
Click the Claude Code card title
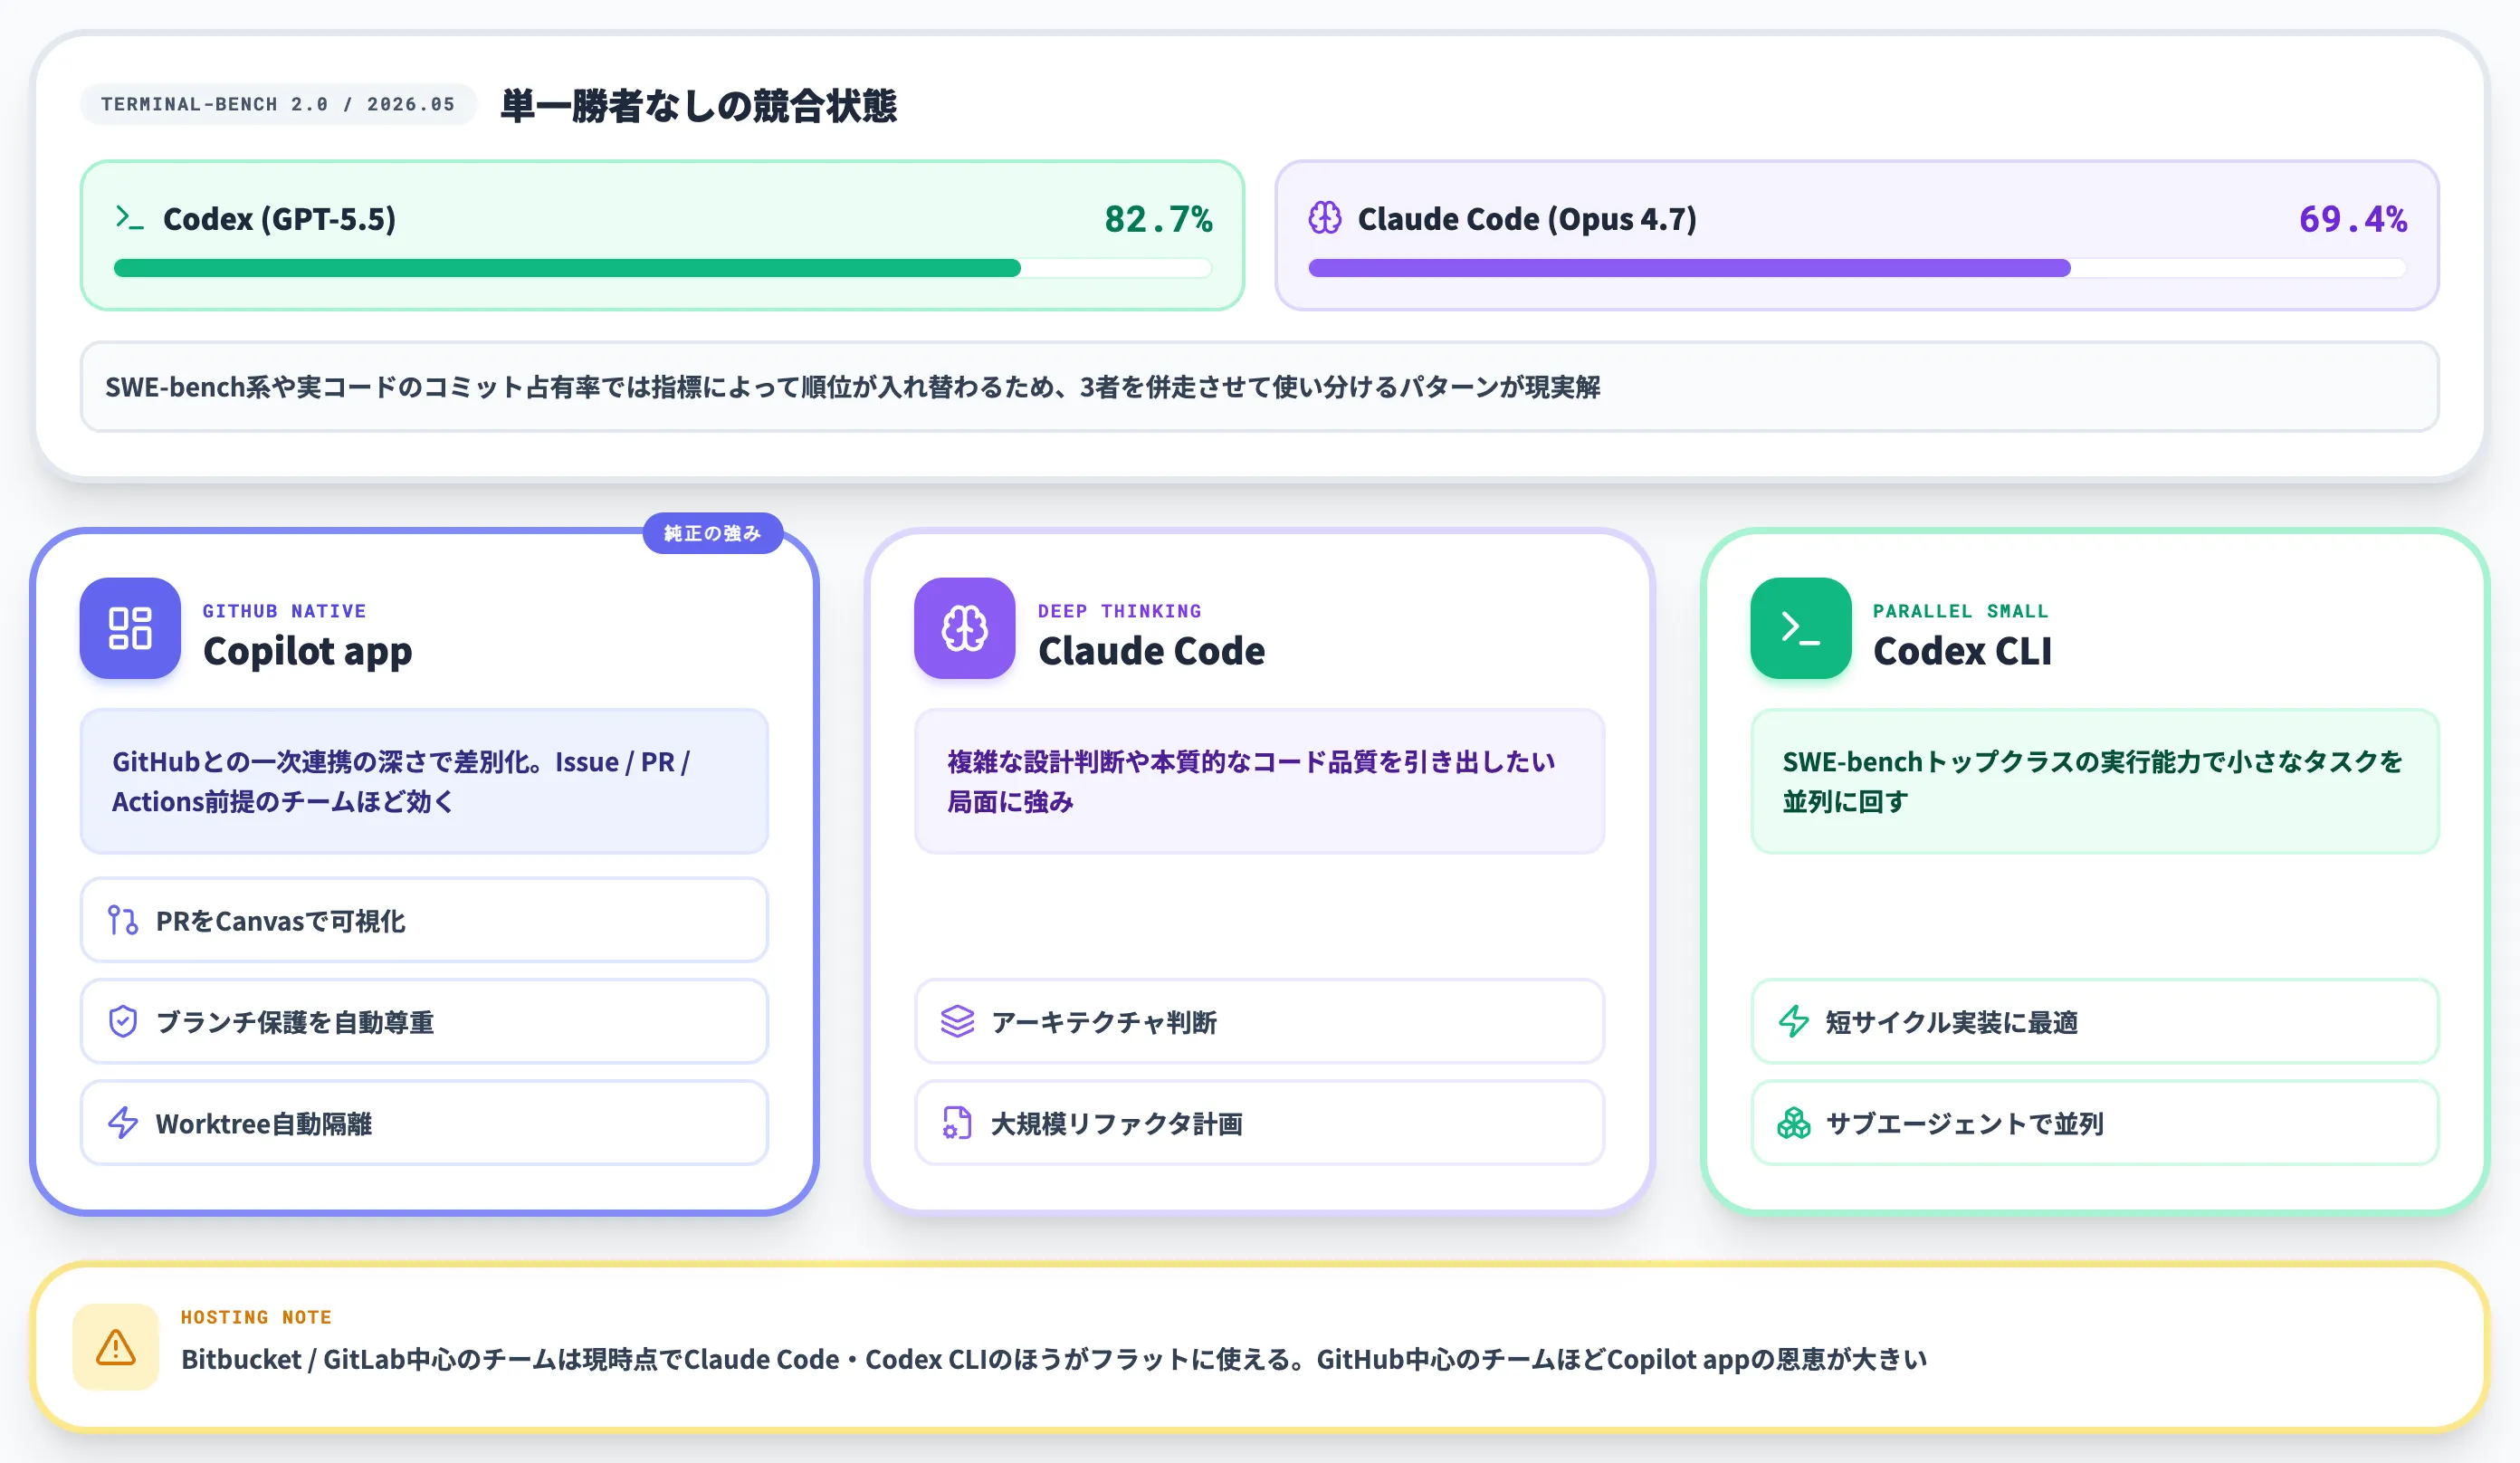click(x=1151, y=651)
